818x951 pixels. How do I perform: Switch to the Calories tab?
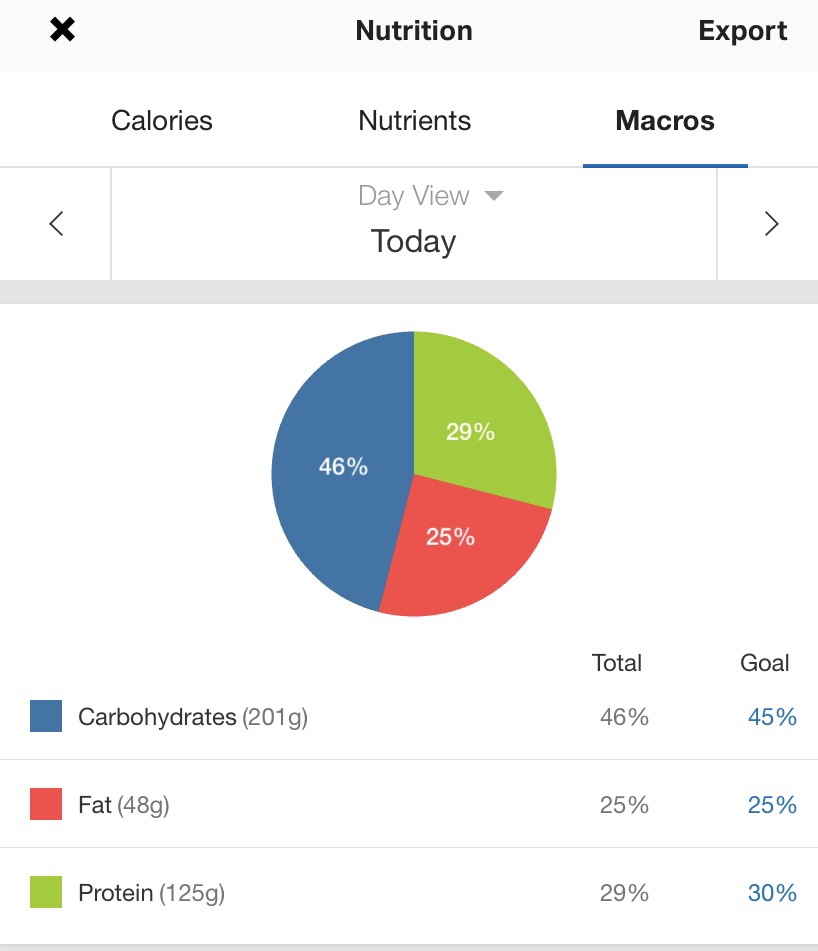(x=162, y=121)
